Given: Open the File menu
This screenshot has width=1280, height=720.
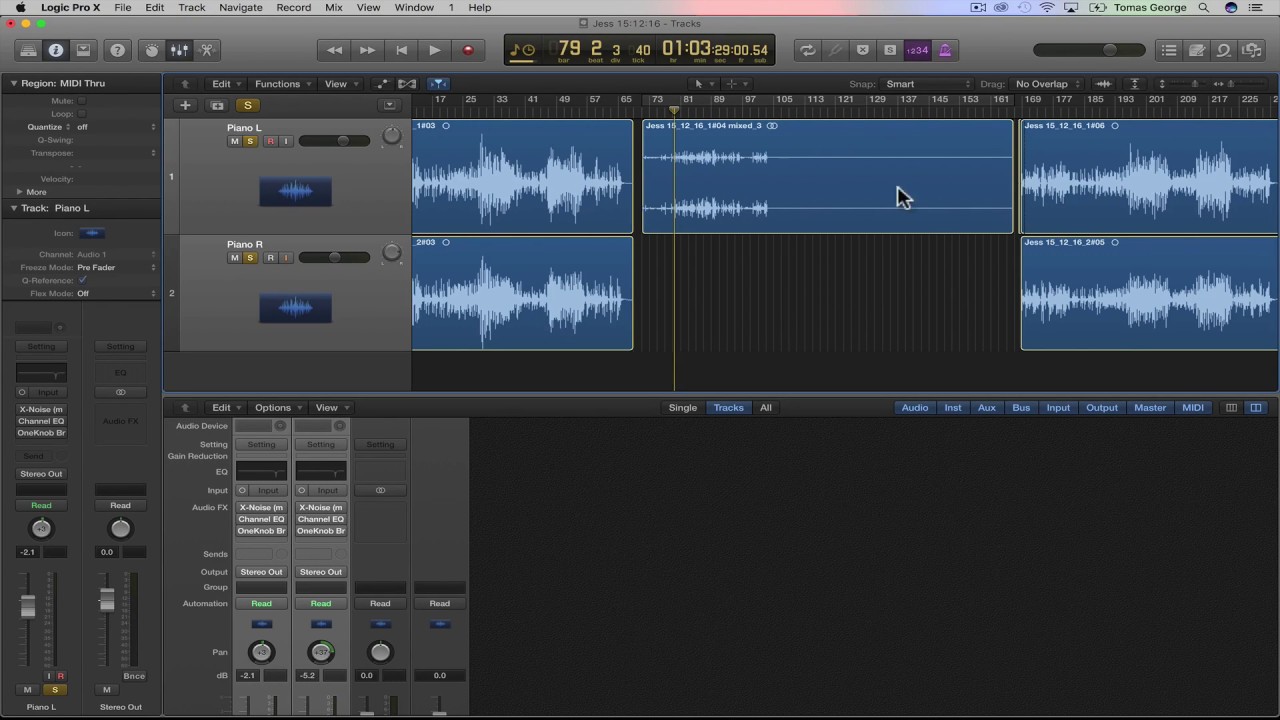Looking at the screenshot, I should coord(122,7).
